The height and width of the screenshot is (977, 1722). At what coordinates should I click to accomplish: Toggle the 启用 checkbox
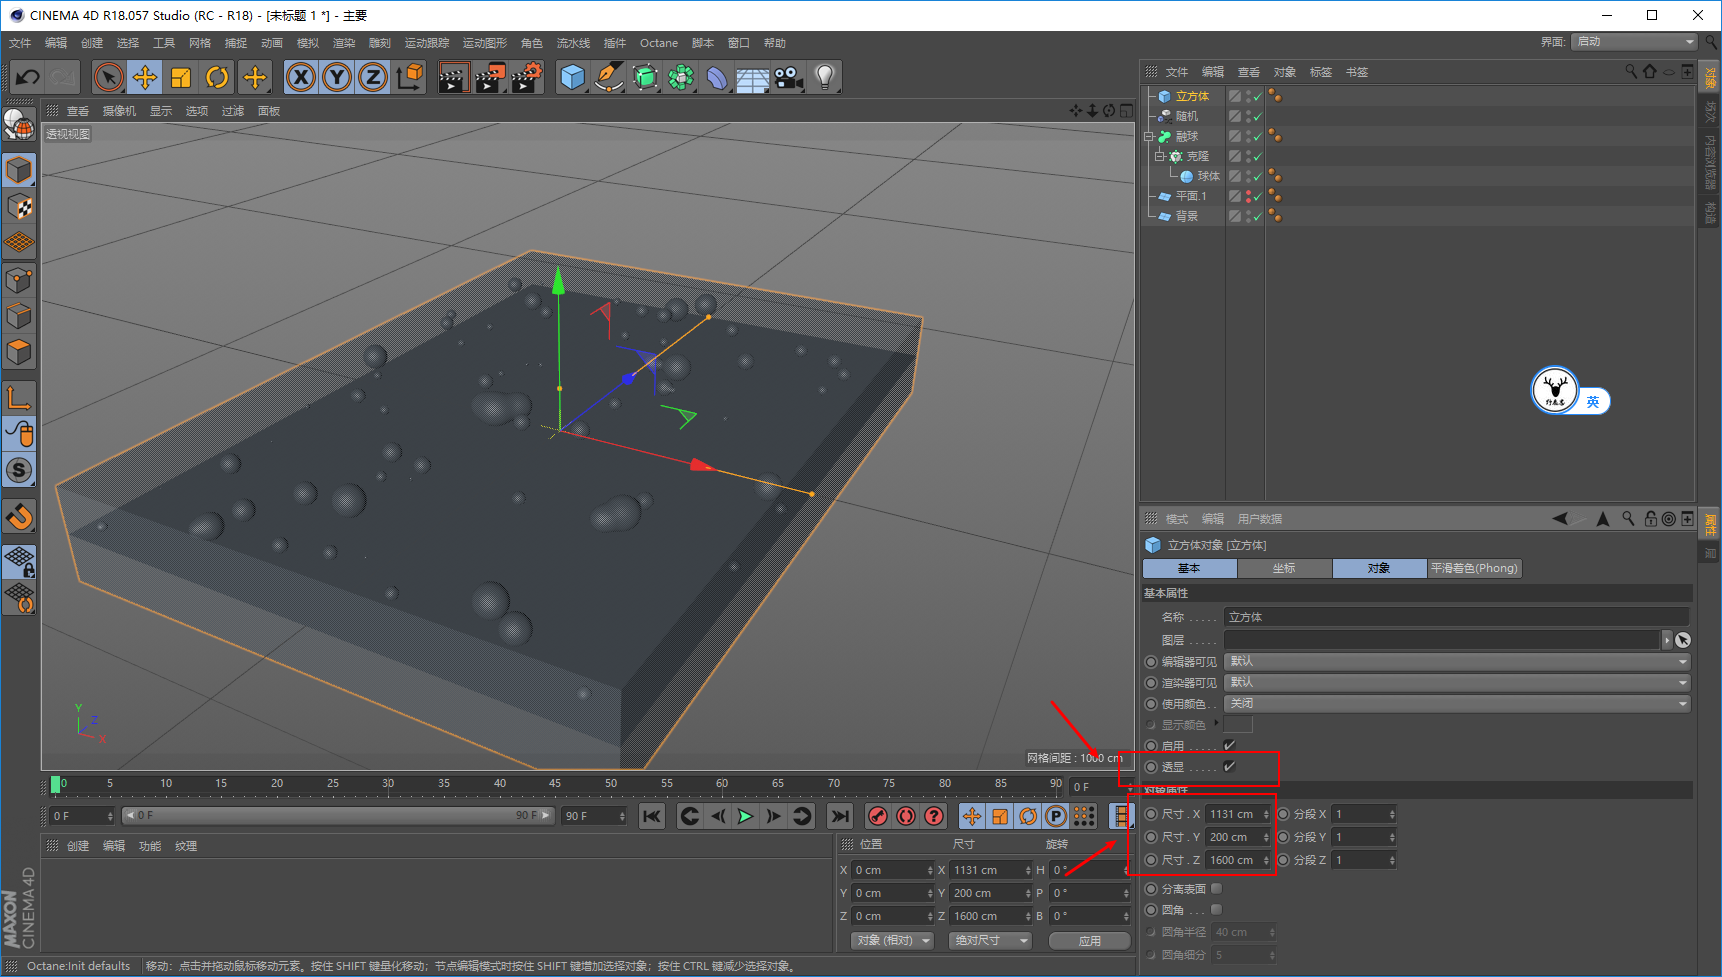point(1230,745)
